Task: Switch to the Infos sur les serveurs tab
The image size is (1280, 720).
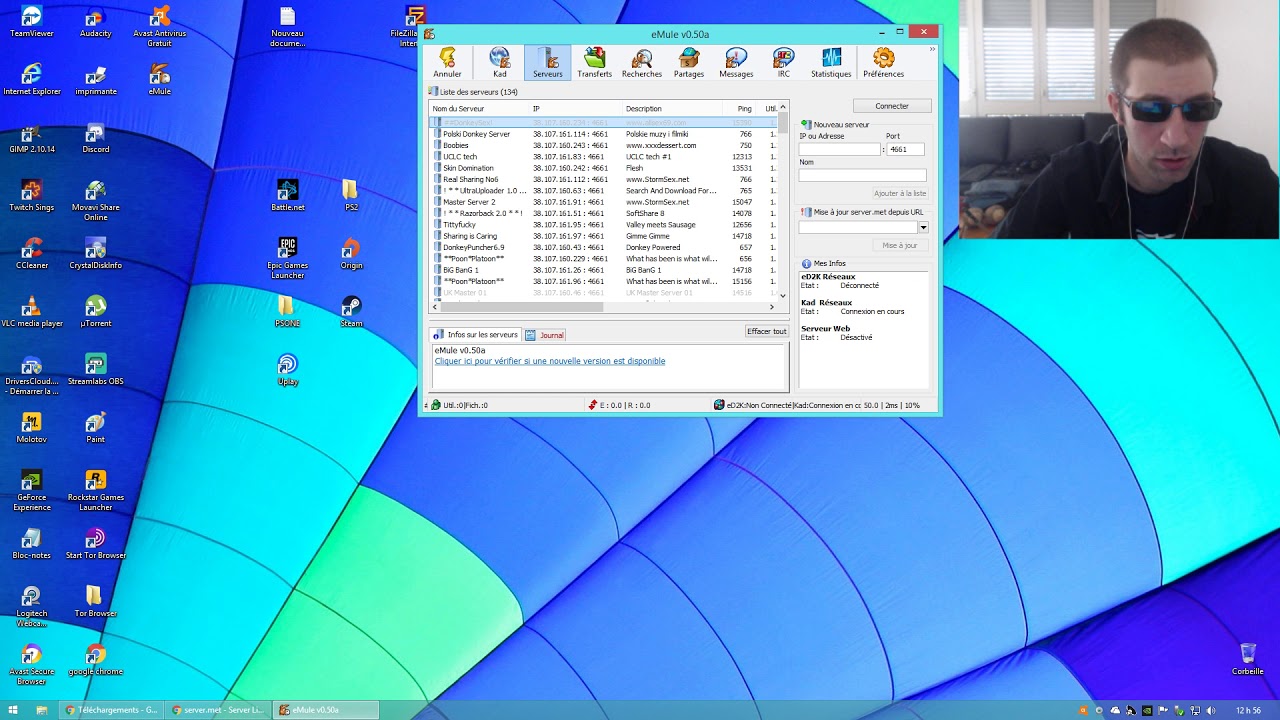Action: tap(476, 335)
